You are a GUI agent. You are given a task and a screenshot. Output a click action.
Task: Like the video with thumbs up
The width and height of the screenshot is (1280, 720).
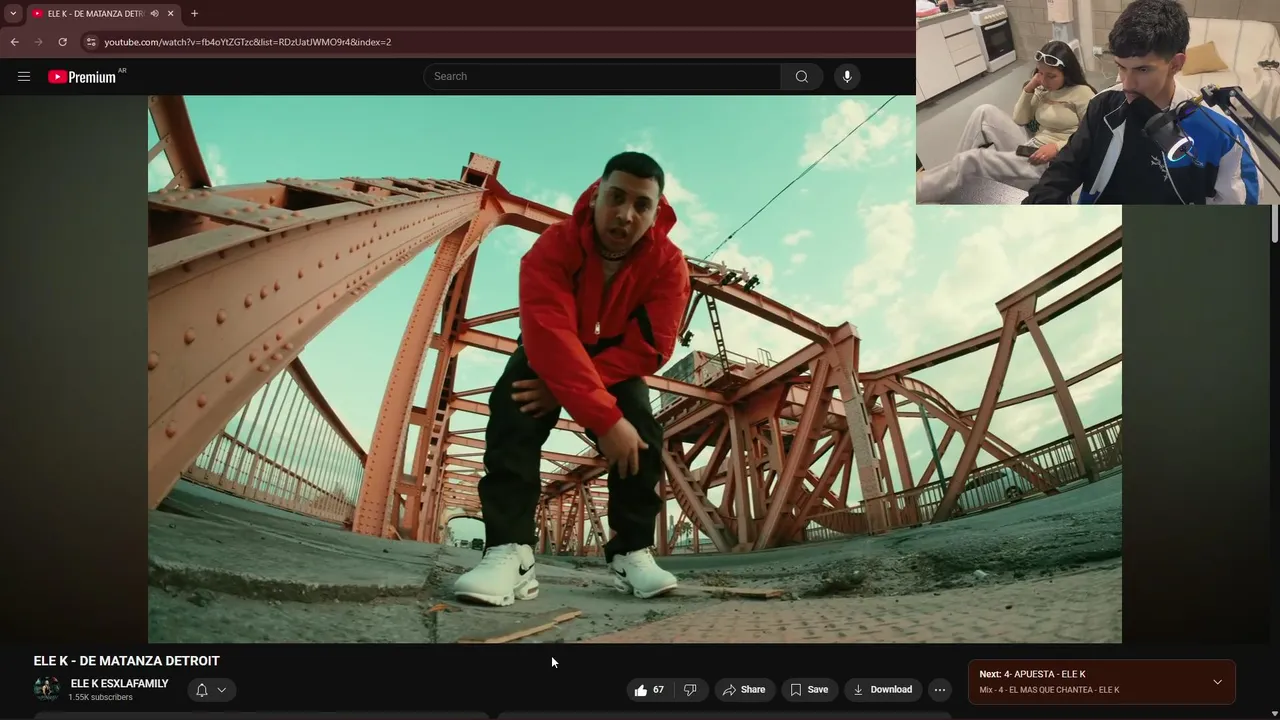[649, 690]
